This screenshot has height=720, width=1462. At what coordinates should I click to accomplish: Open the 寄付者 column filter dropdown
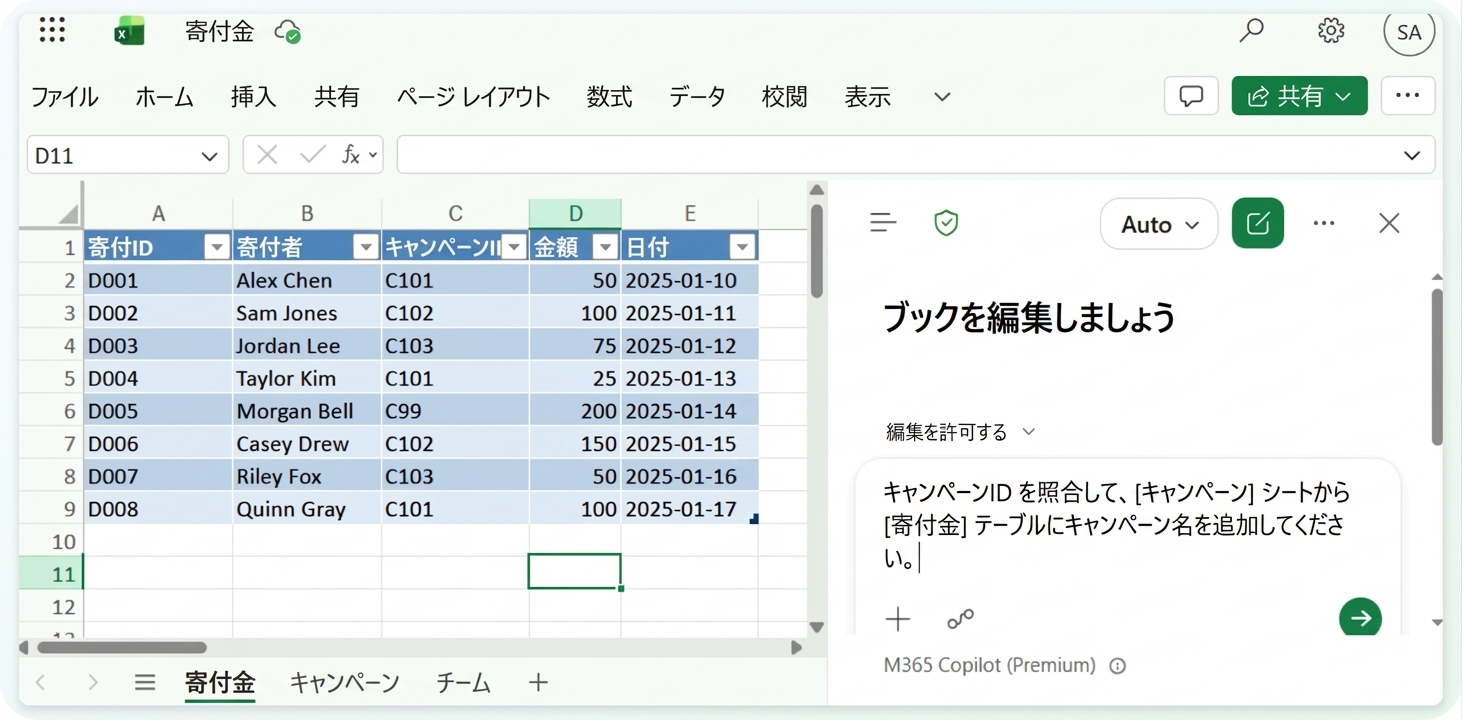[366, 247]
